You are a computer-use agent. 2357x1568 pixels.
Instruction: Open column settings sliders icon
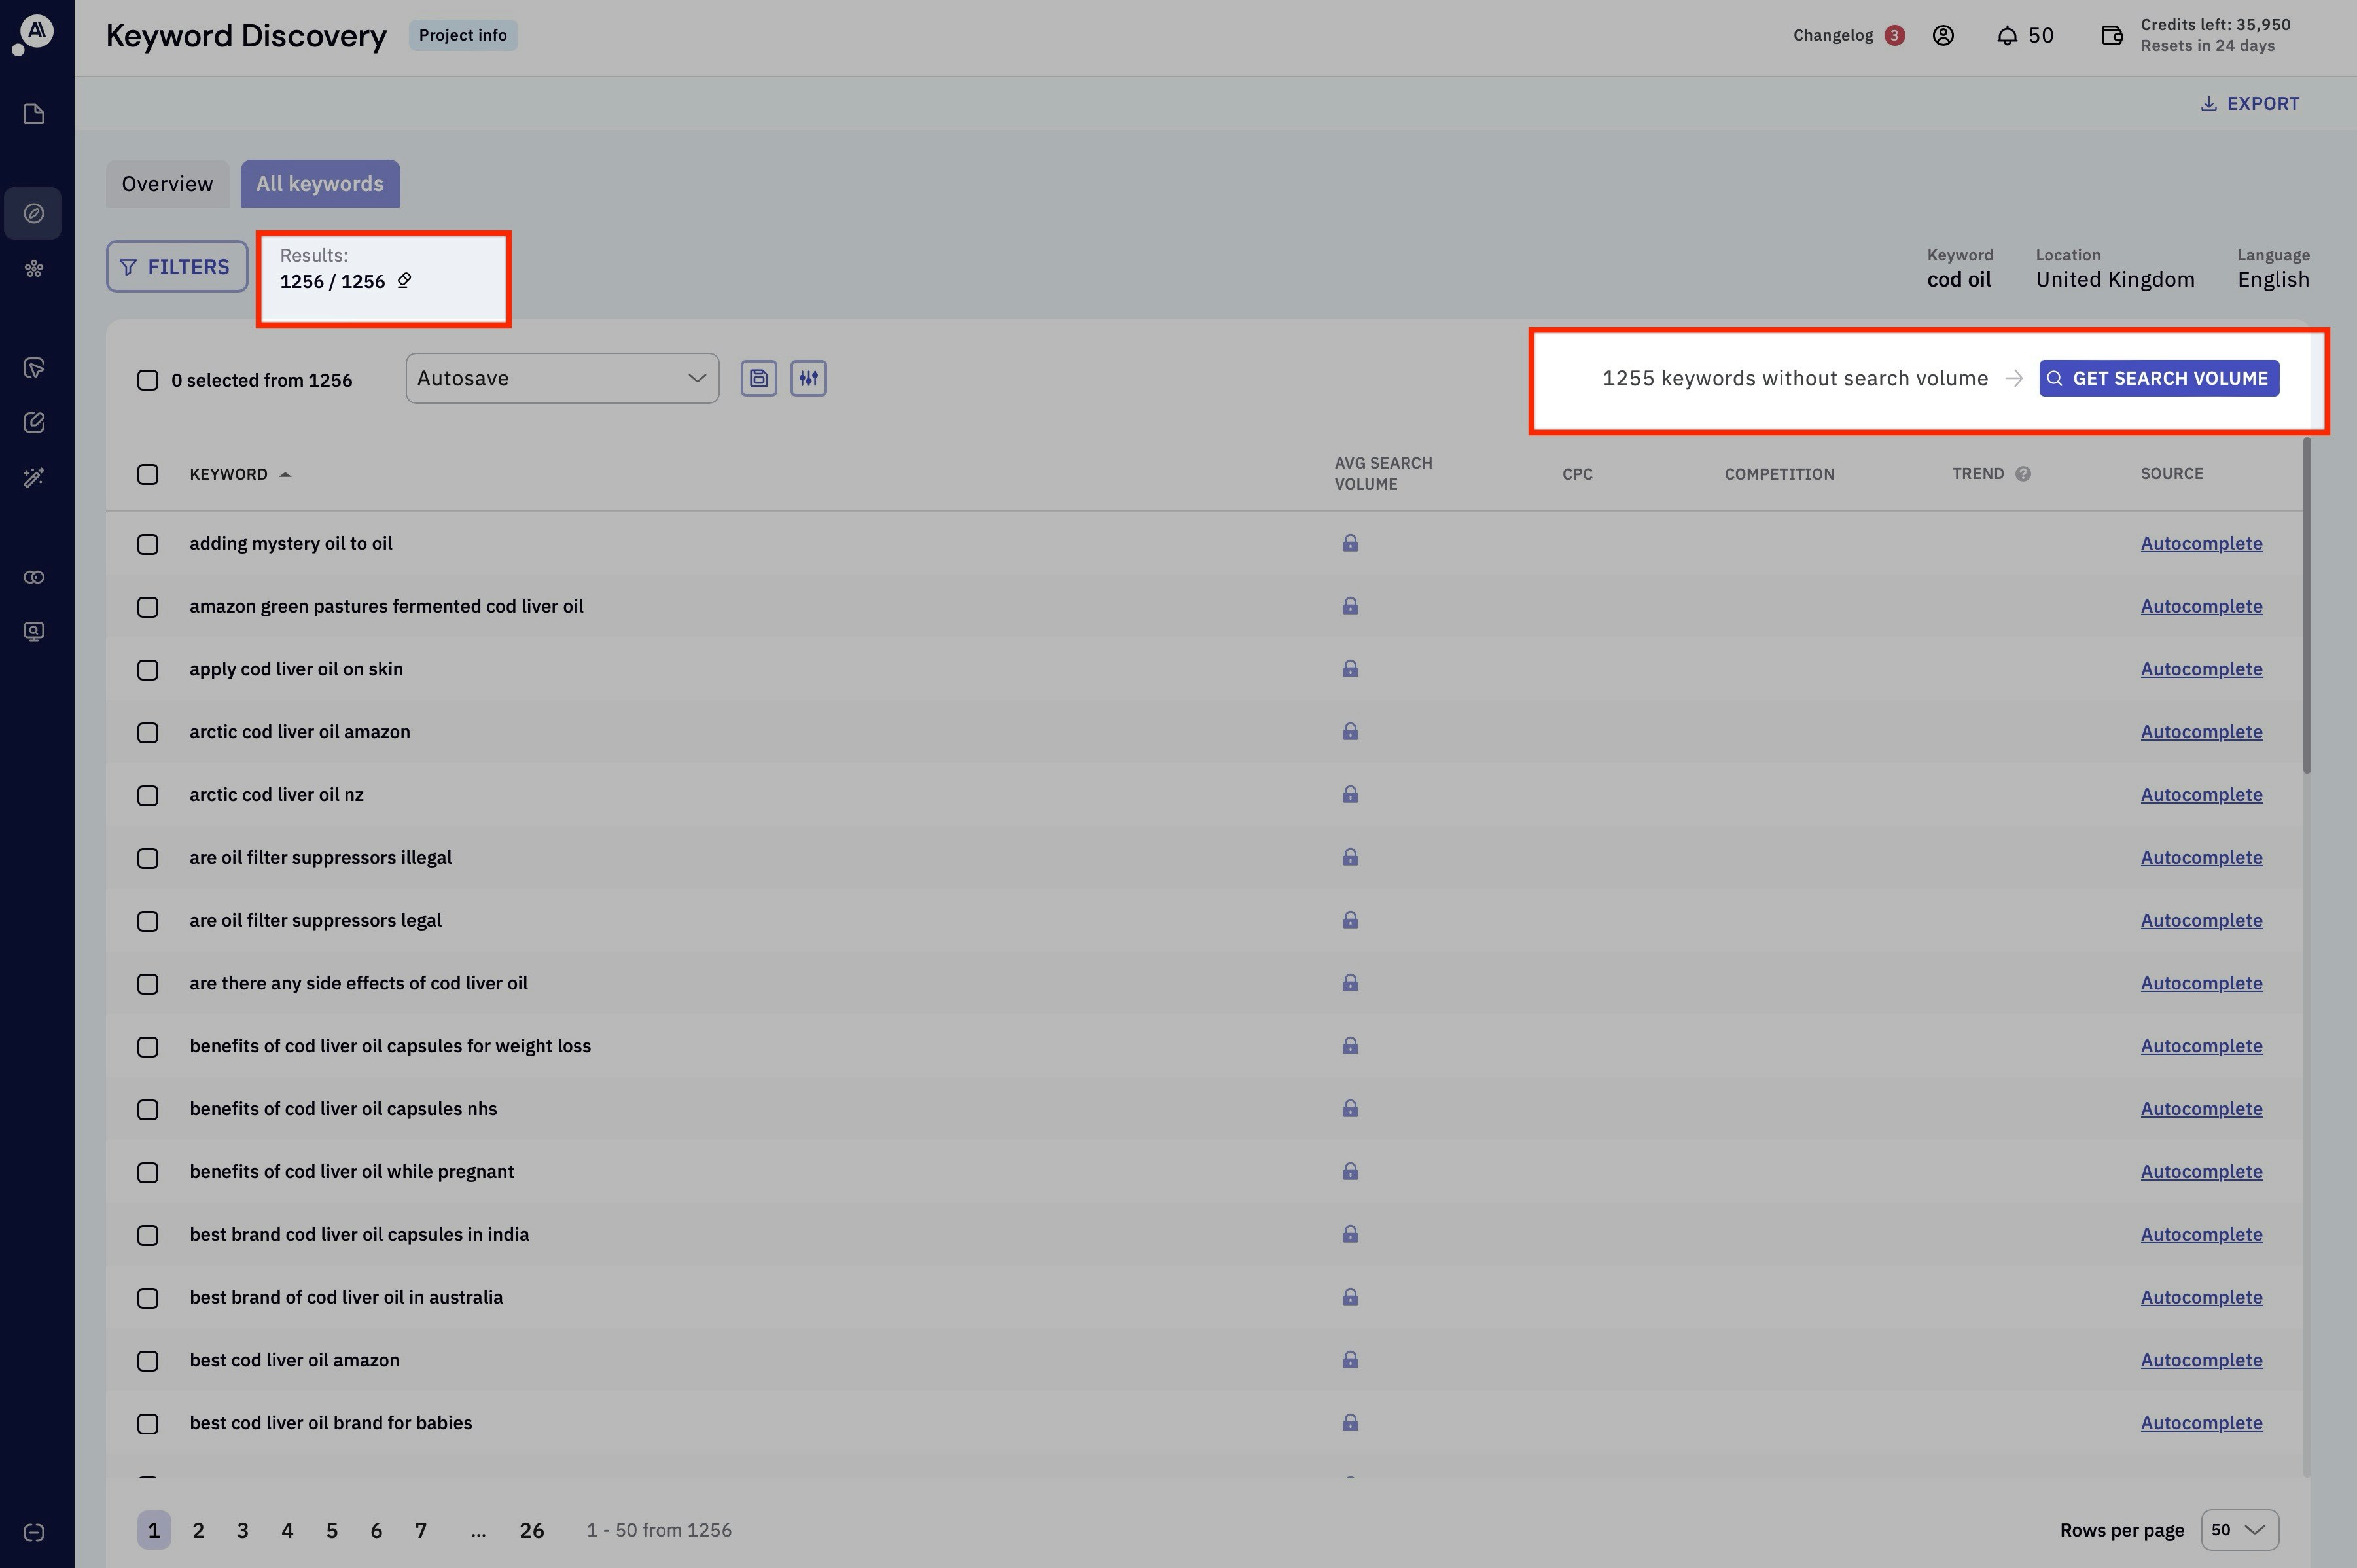click(808, 378)
